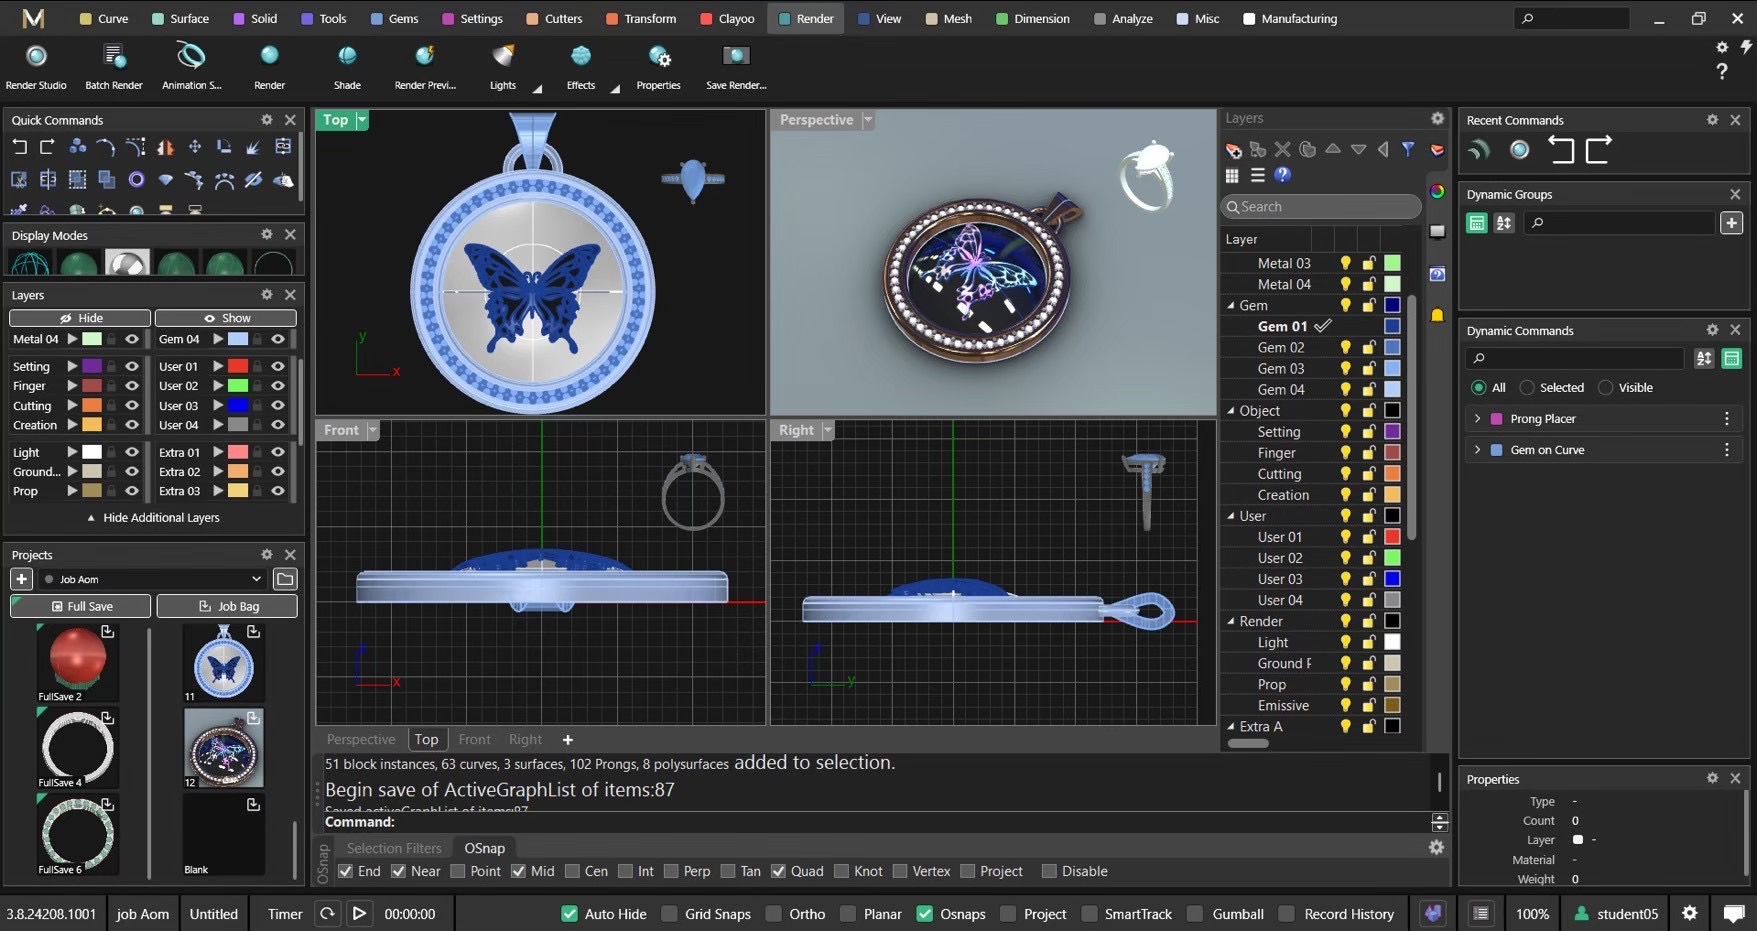Select the rendered display mode sphere
This screenshot has width=1757, height=931.
click(127, 264)
